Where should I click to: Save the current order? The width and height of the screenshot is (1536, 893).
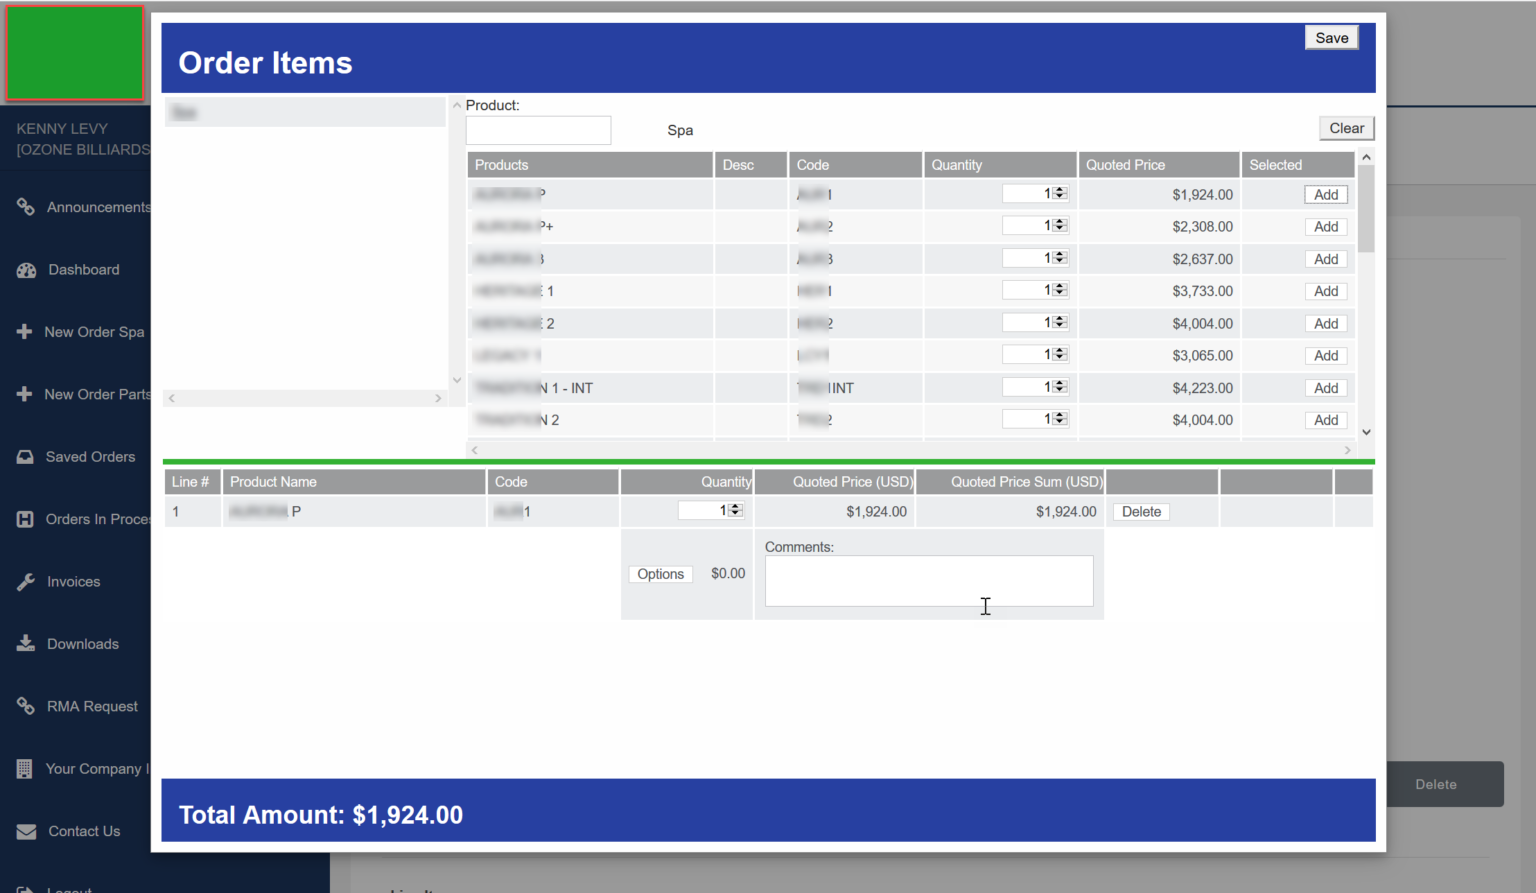click(1331, 37)
